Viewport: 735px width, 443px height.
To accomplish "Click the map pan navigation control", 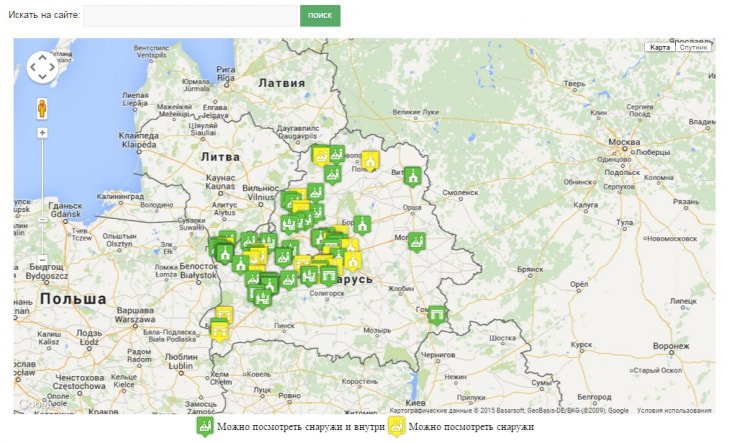I will click(43, 67).
